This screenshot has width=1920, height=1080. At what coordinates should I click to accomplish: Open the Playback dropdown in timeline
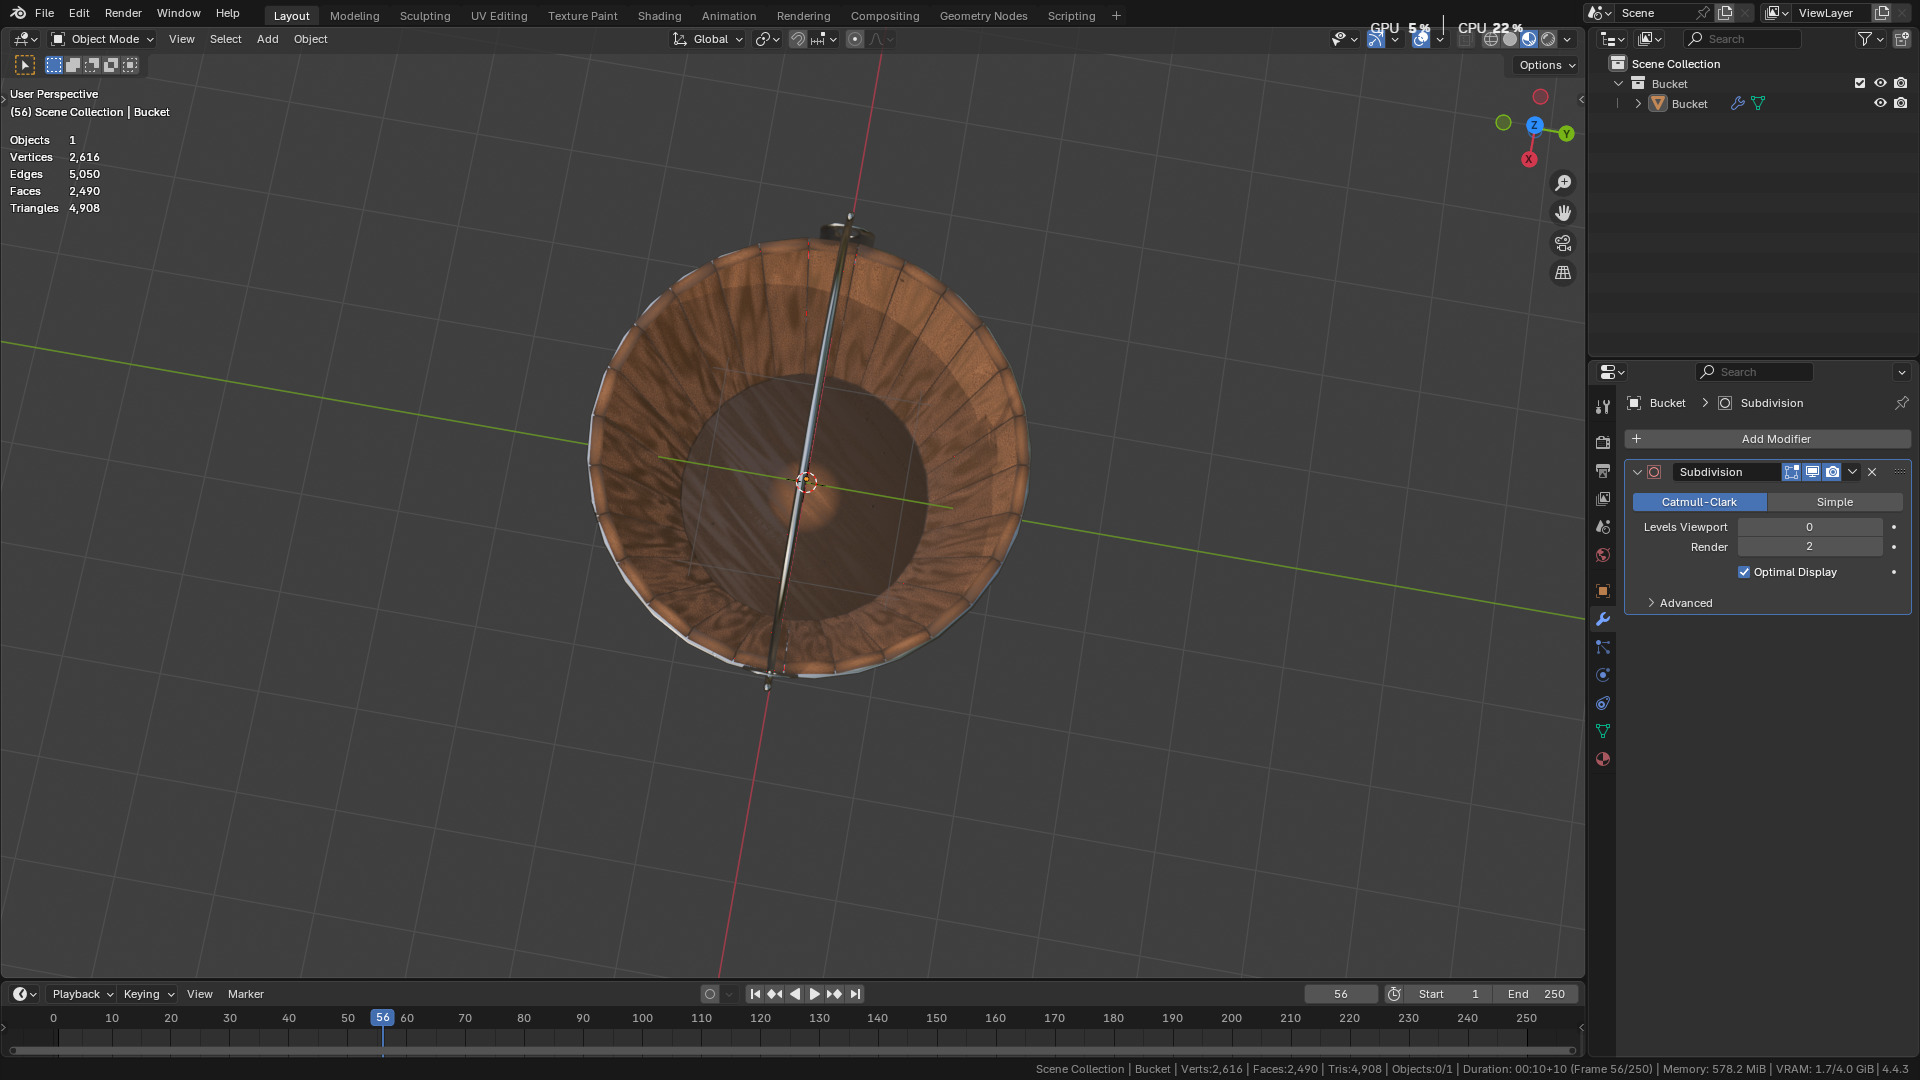tap(82, 994)
